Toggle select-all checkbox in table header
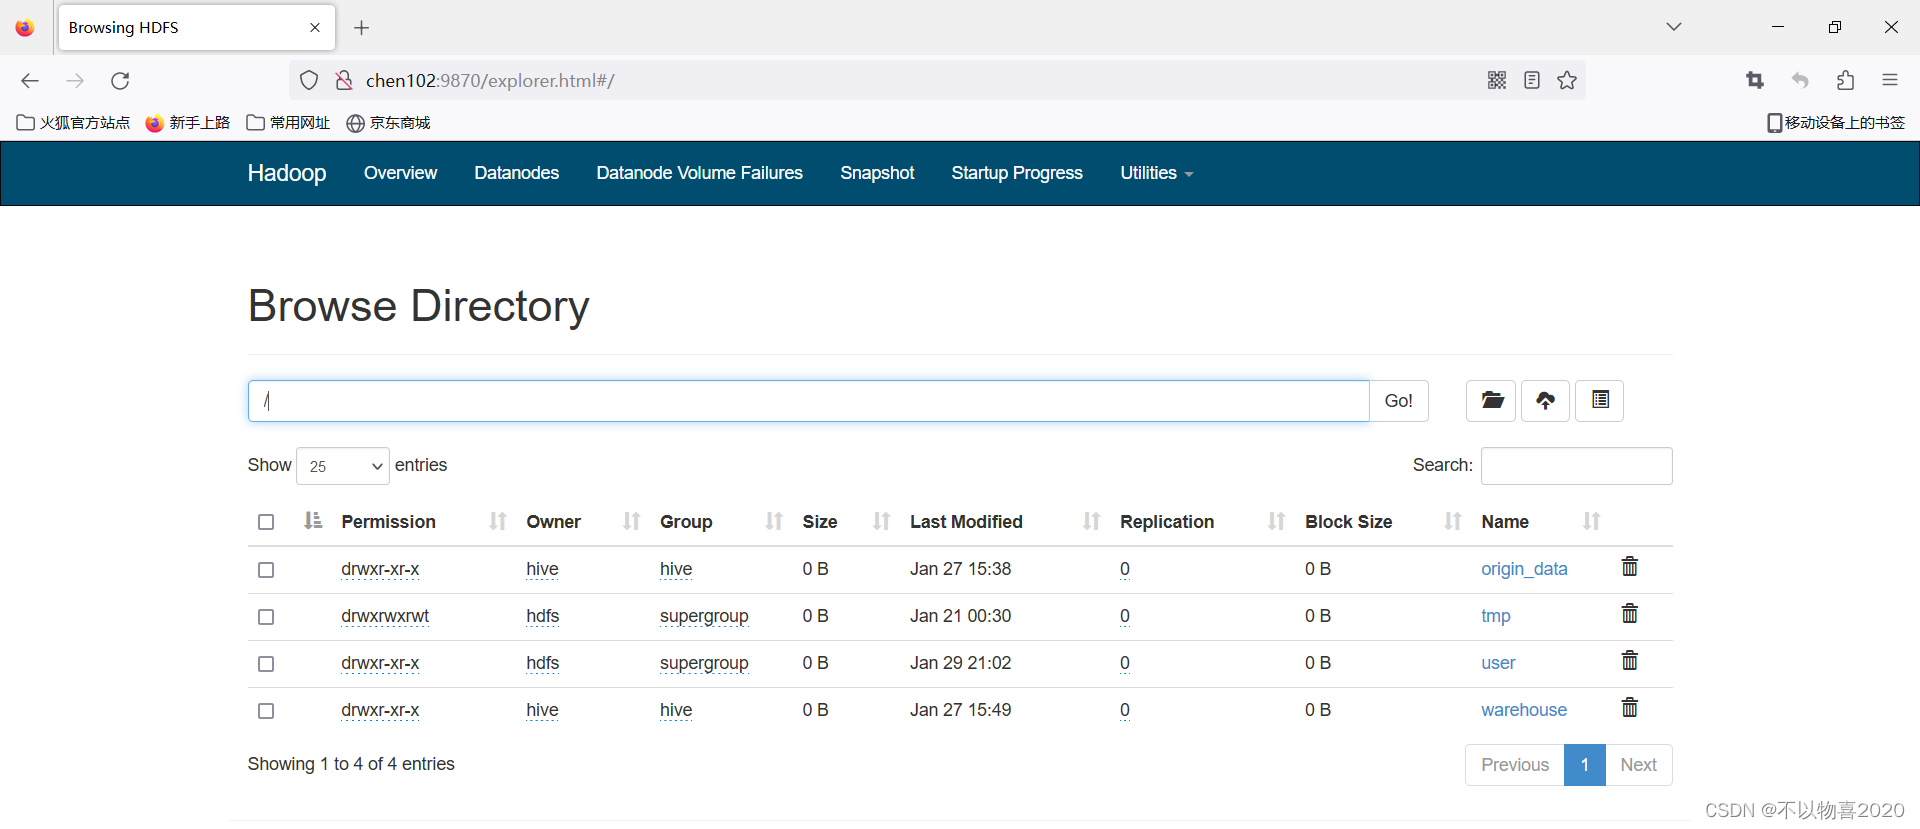Viewport: 1920px width, 829px height. [266, 522]
